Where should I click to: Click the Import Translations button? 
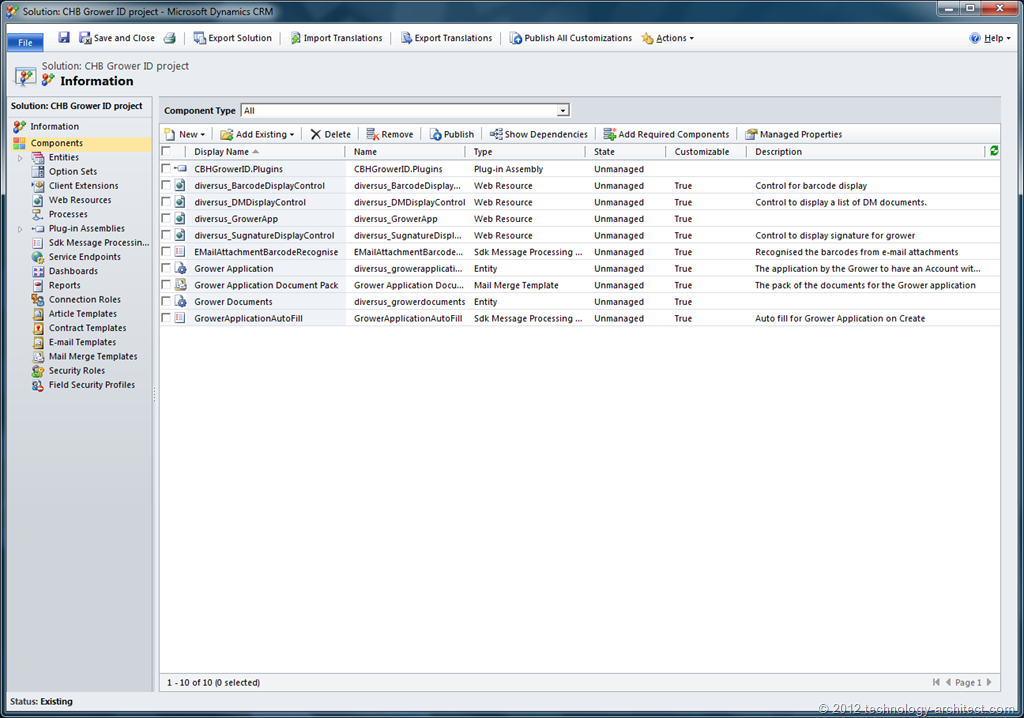pyautogui.click(x=336, y=38)
